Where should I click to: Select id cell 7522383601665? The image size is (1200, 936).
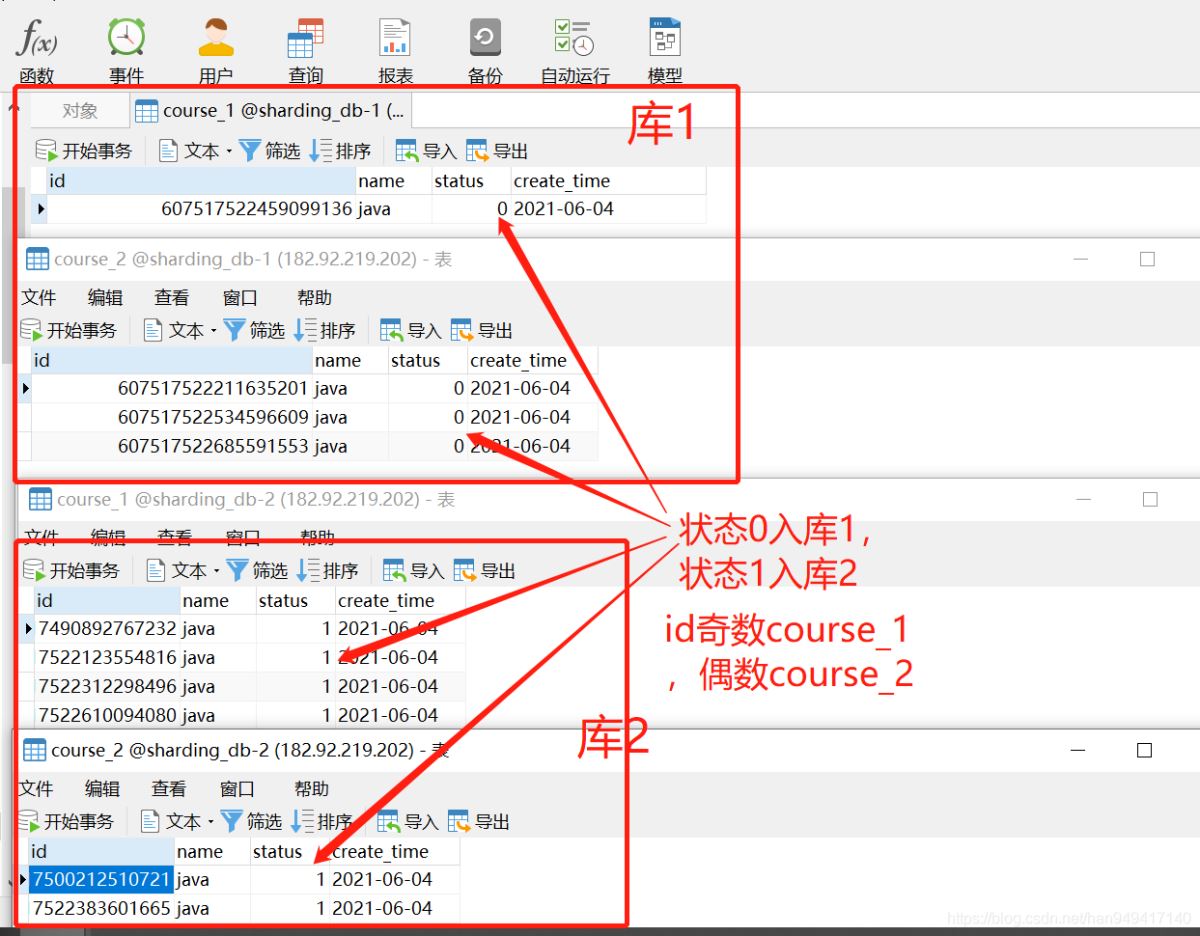[x=101, y=909]
